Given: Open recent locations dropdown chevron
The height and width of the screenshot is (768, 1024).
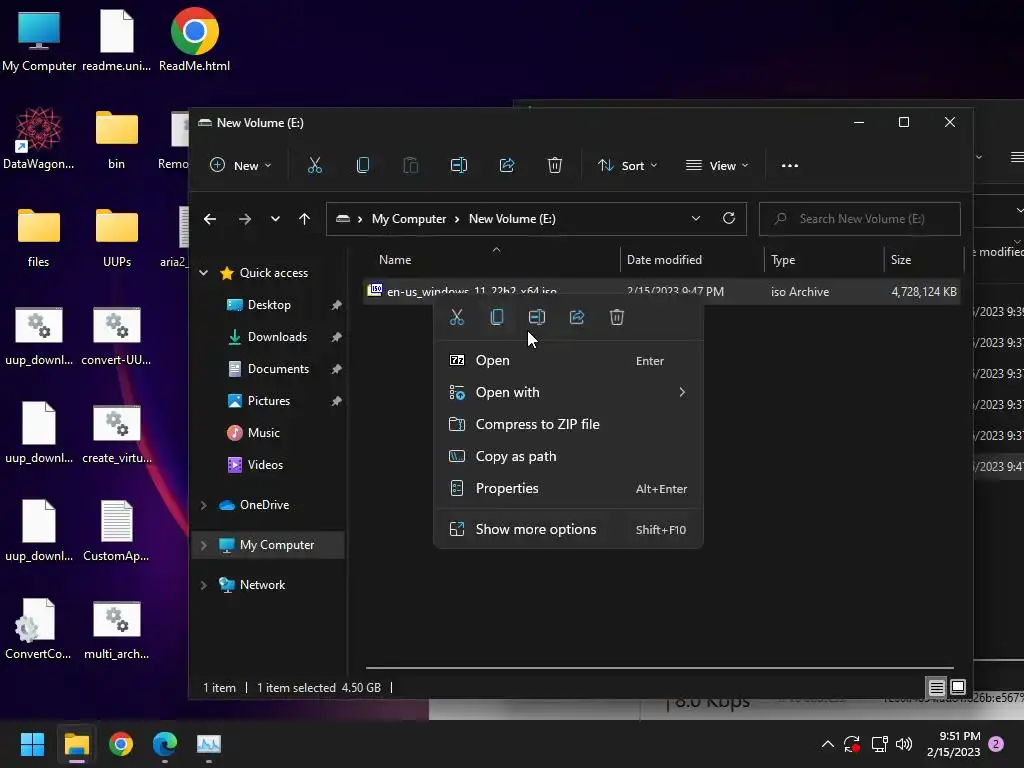Looking at the screenshot, I should (275, 219).
